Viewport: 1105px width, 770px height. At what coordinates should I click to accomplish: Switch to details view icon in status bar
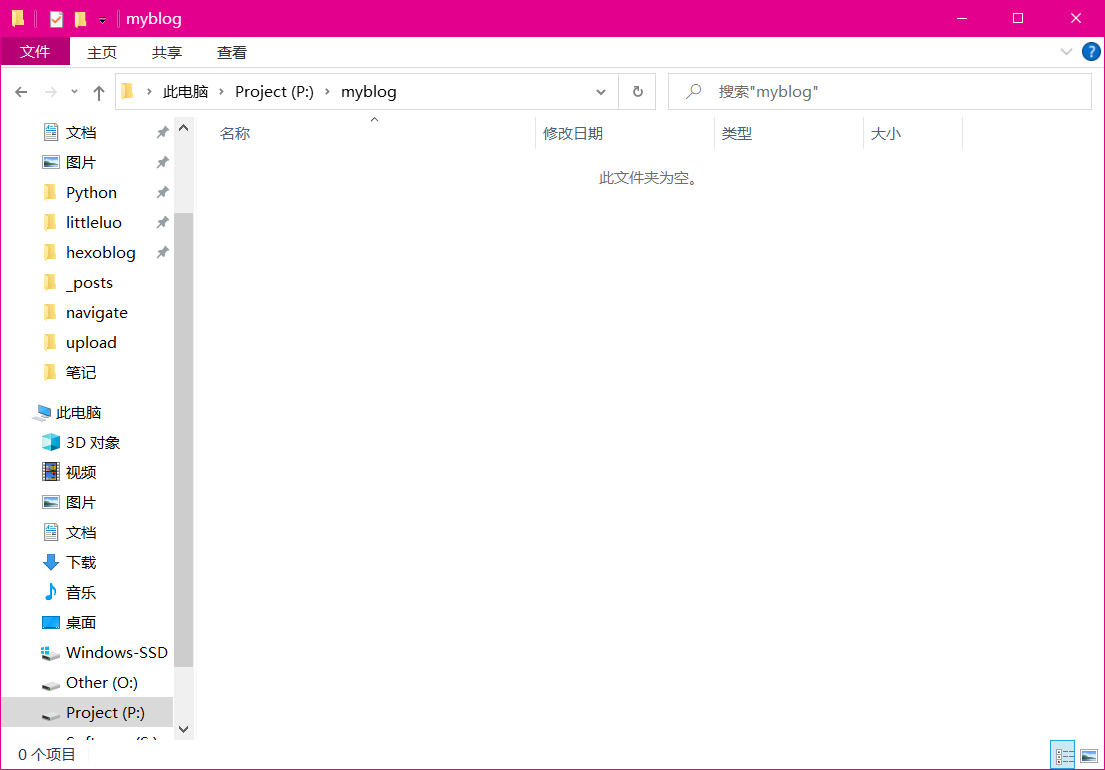coord(1063,756)
